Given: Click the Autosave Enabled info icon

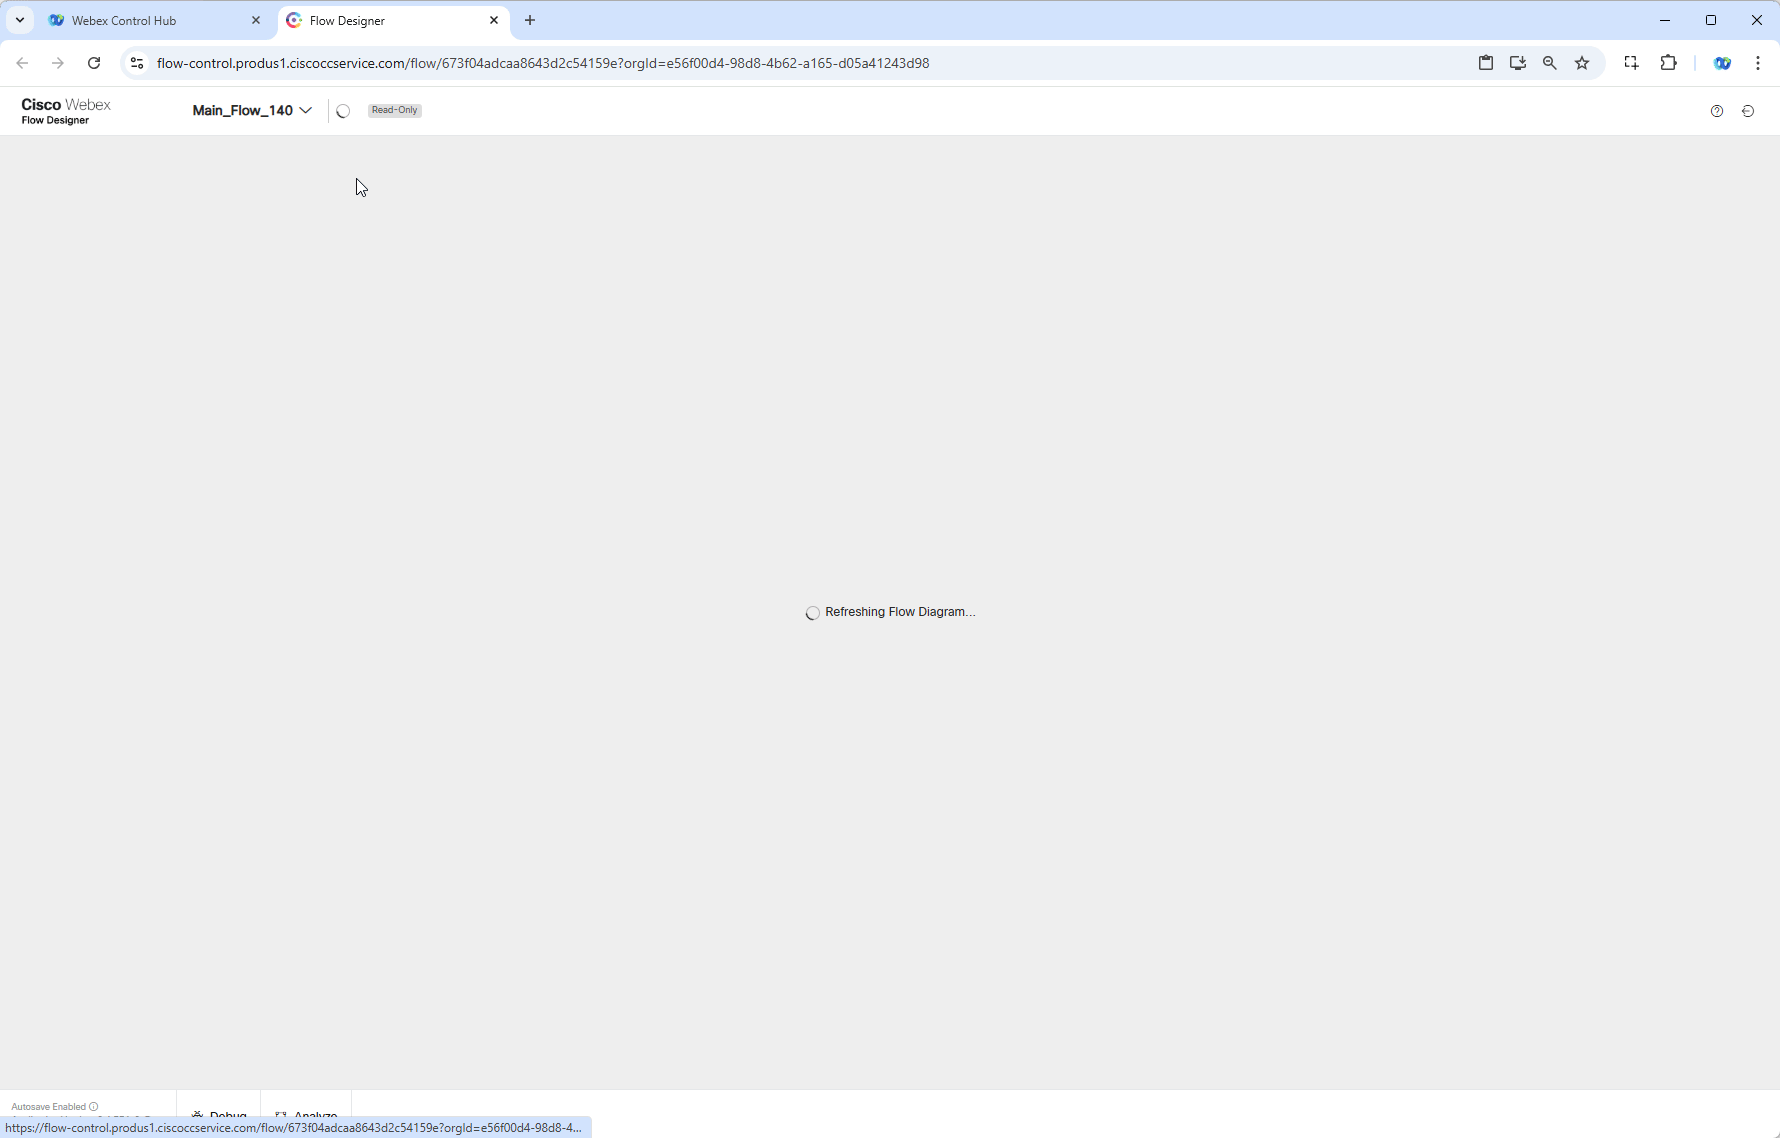Looking at the screenshot, I should coord(94,1106).
